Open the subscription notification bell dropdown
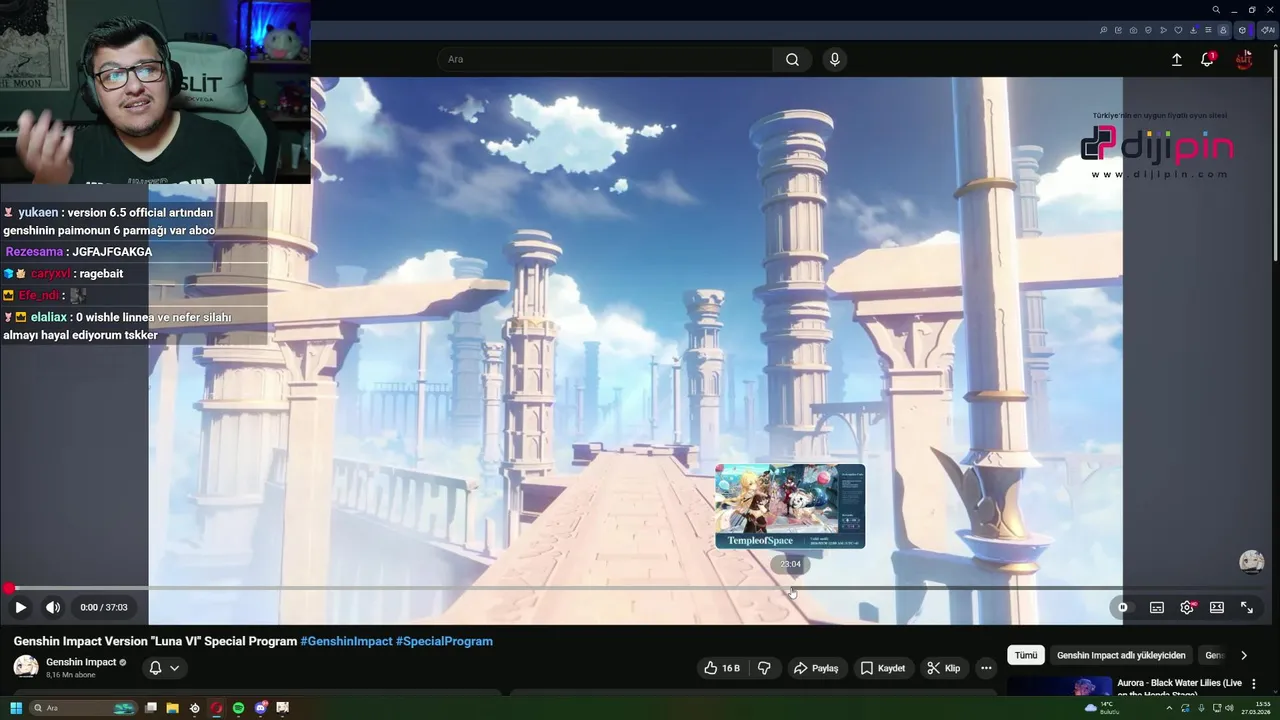The image size is (1280, 720). (164, 668)
